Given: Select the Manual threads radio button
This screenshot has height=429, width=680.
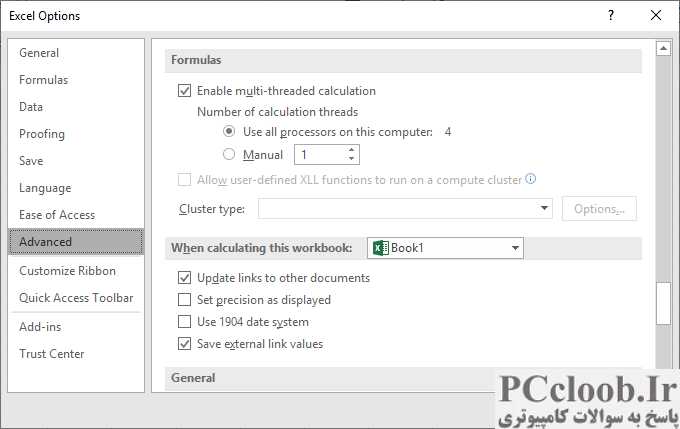Looking at the screenshot, I should click(x=229, y=154).
